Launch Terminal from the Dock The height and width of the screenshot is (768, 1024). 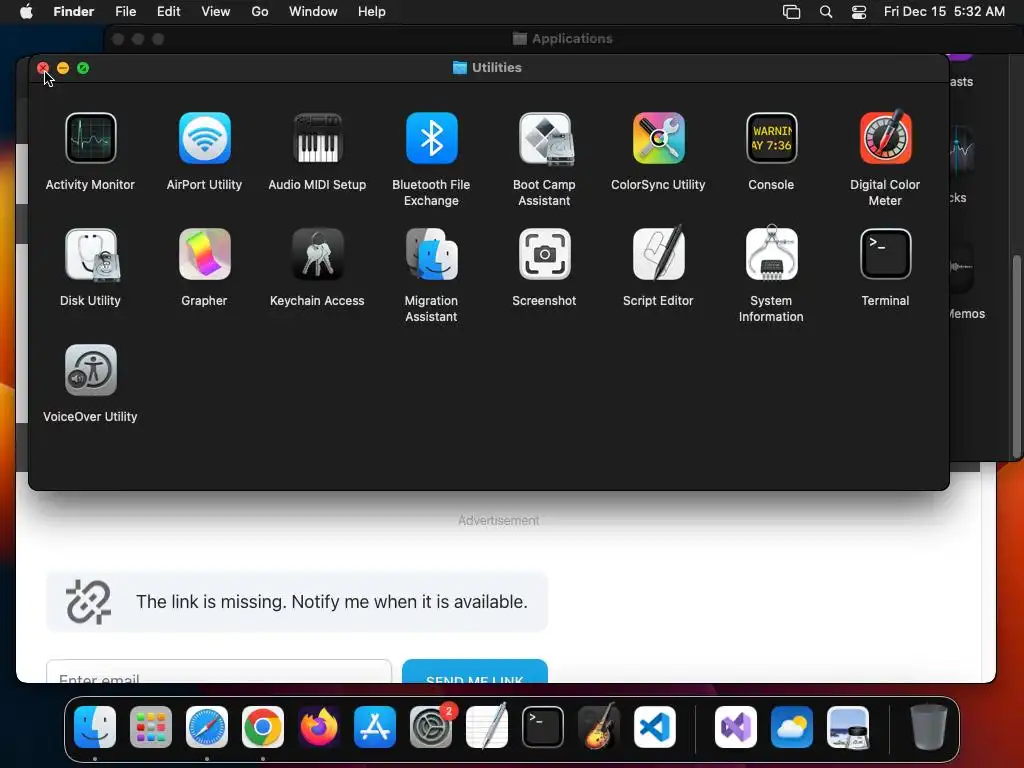[x=543, y=727]
